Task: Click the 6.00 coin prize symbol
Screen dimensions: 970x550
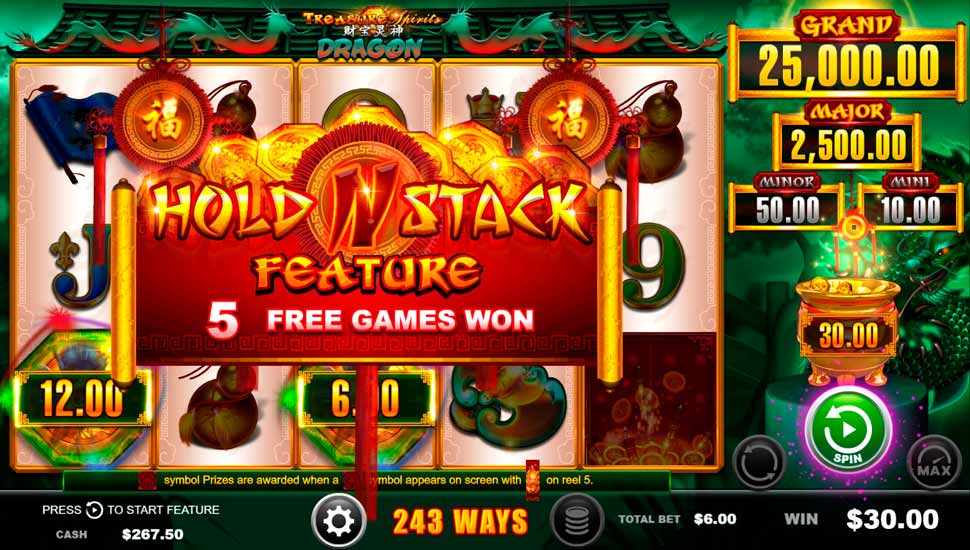Action: point(366,399)
